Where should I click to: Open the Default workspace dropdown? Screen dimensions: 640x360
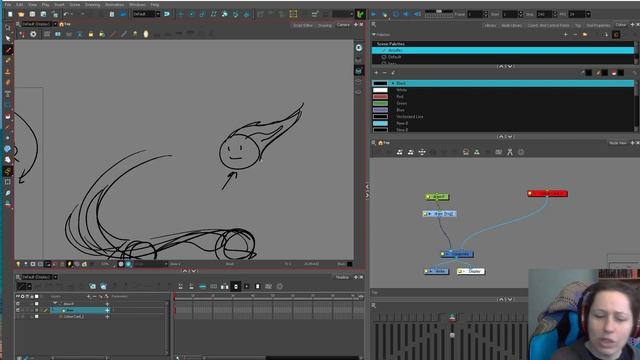tap(158, 14)
